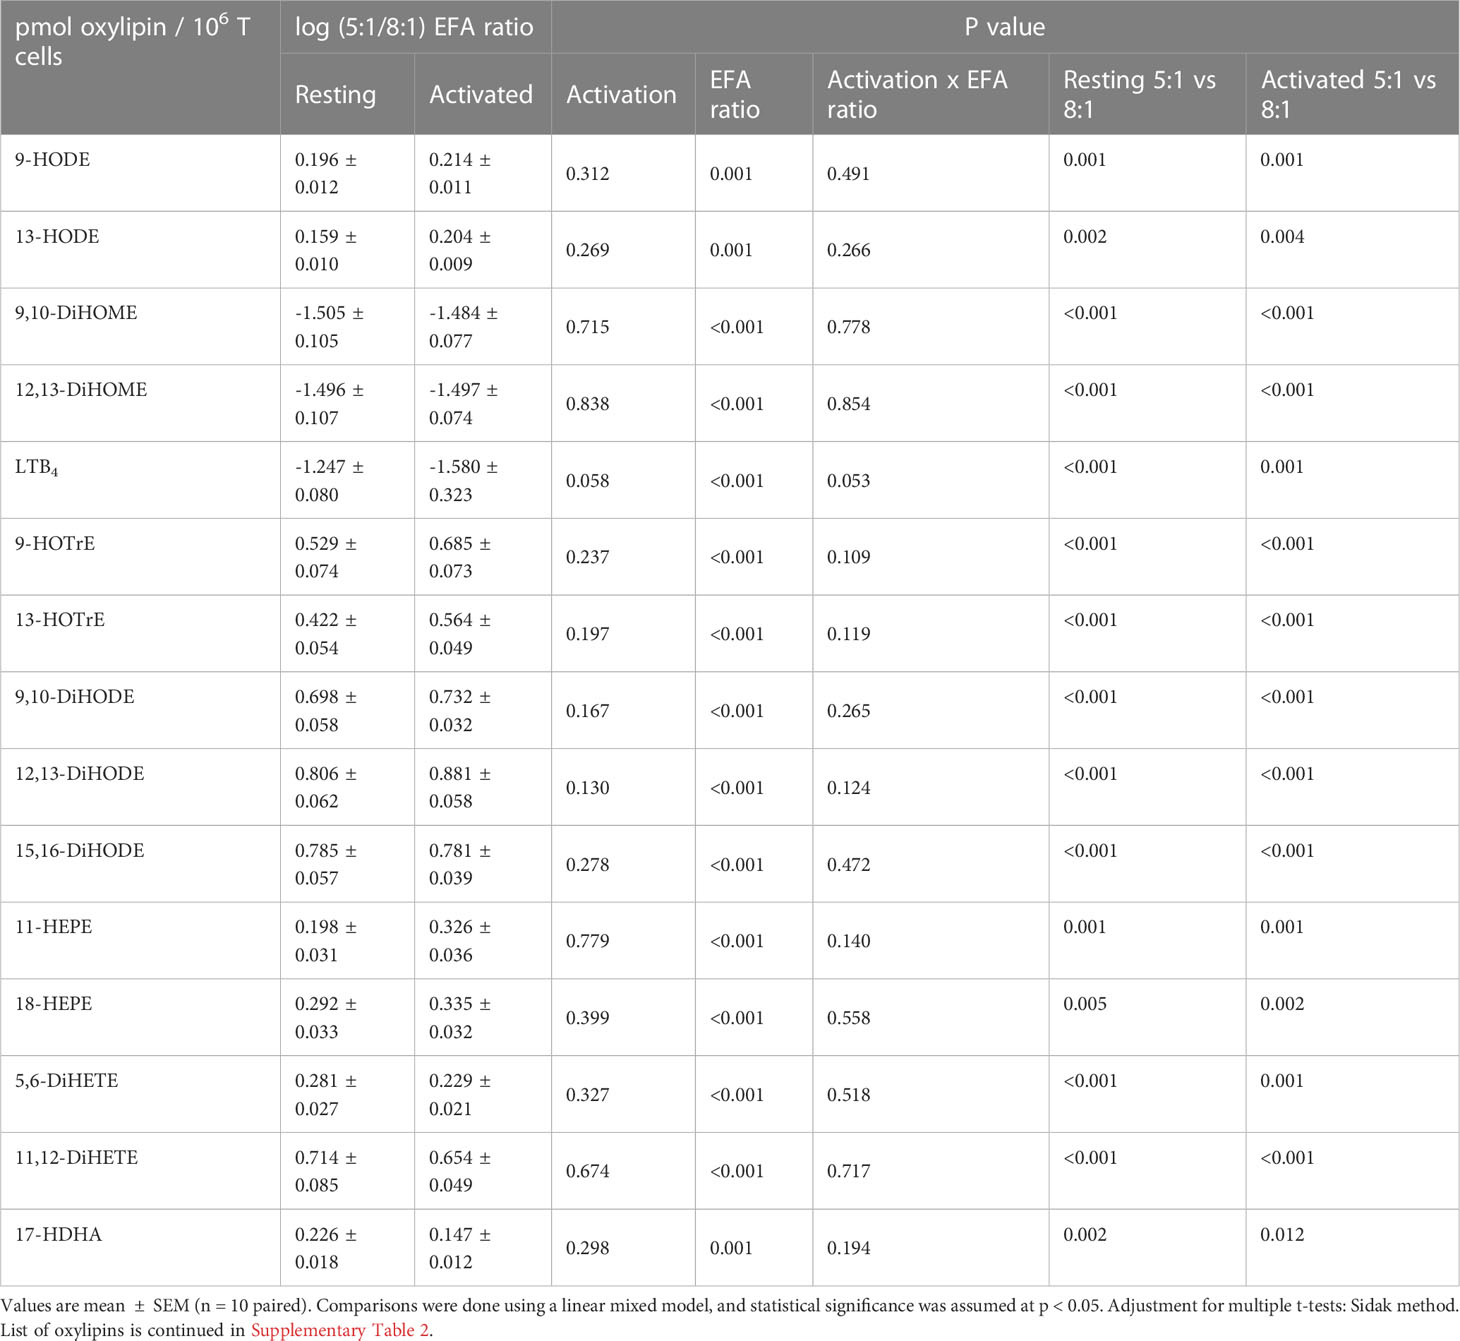Click the 'P value' column group header

[1005, 27]
